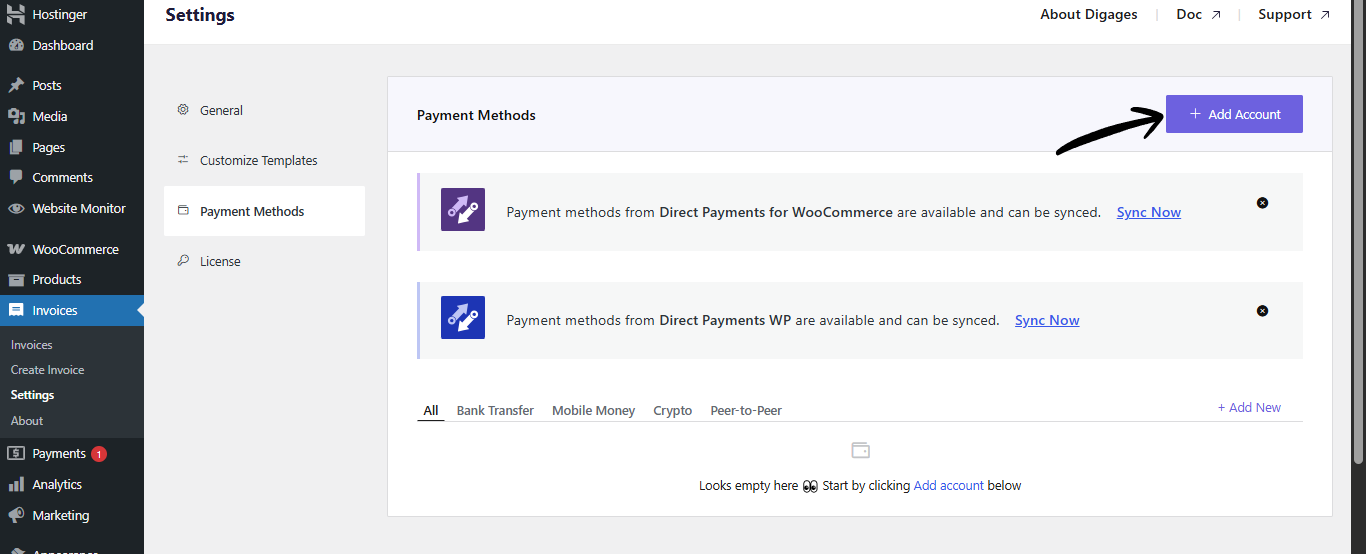Click the Marketing megaphone icon
The image size is (1366, 554).
click(16, 515)
